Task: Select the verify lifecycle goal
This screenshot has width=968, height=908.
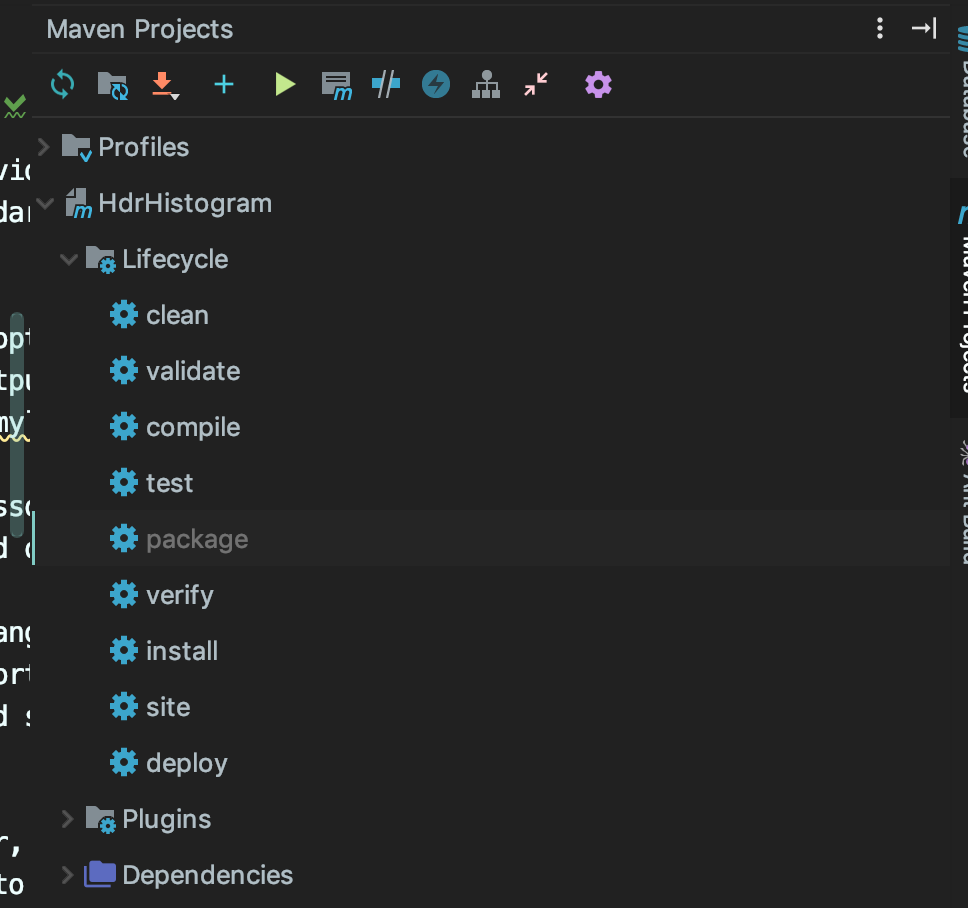Action: point(180,596)
